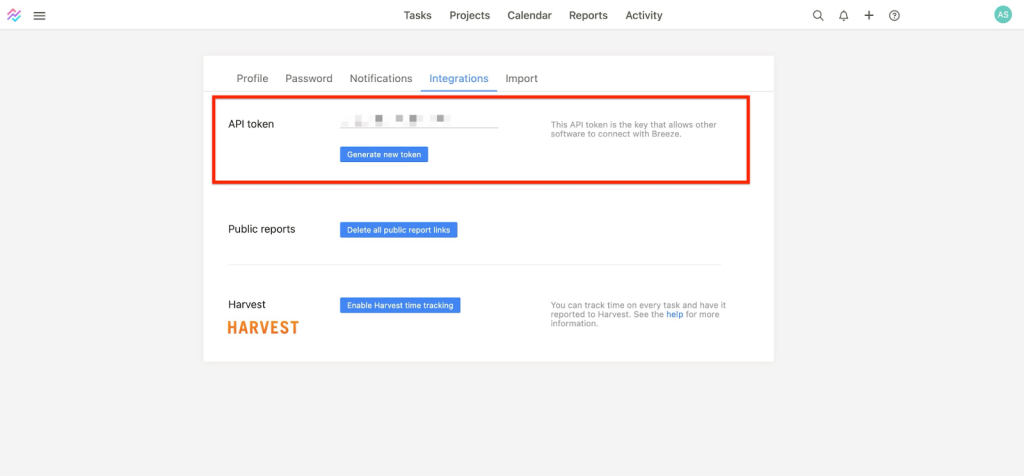The width and height of the screenshot is (1024, 476).
Task: Click the API token field
Action: point(419,119)
